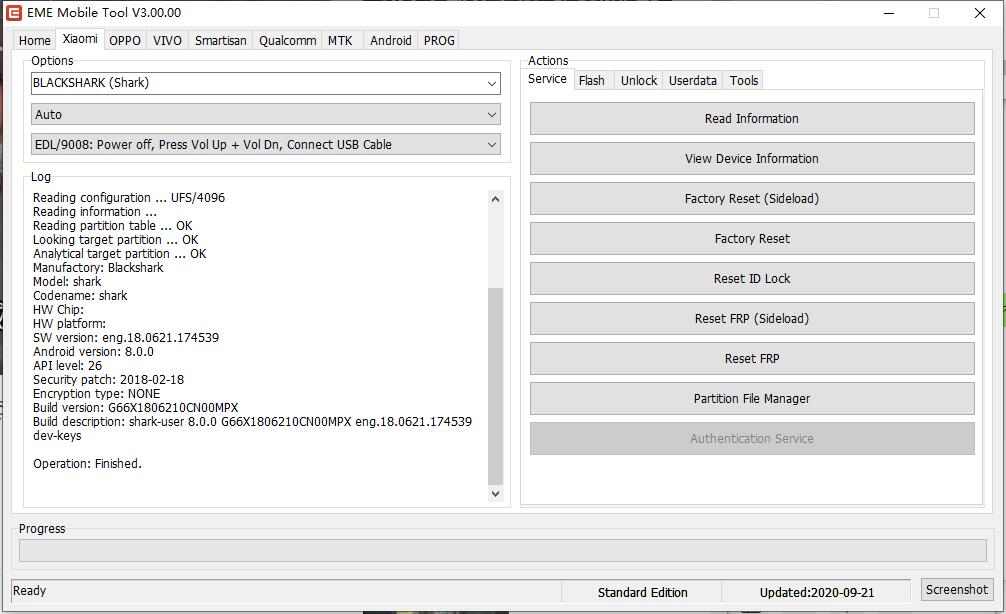Viewport: 1006px width, 614px height.
Task: Click the 'Operation: Finished.' log line
Action: tap(87, 464)
